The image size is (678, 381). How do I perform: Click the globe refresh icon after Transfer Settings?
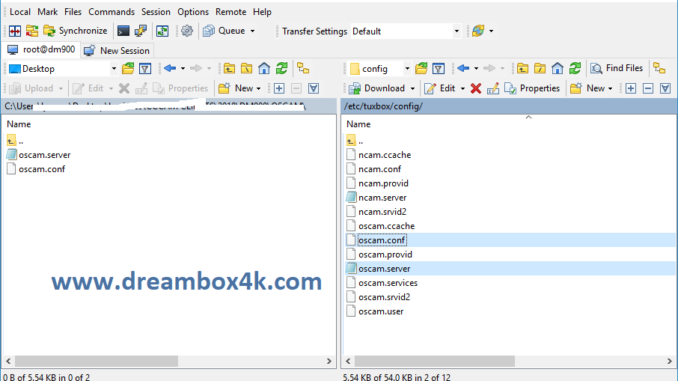coord(478,31)
